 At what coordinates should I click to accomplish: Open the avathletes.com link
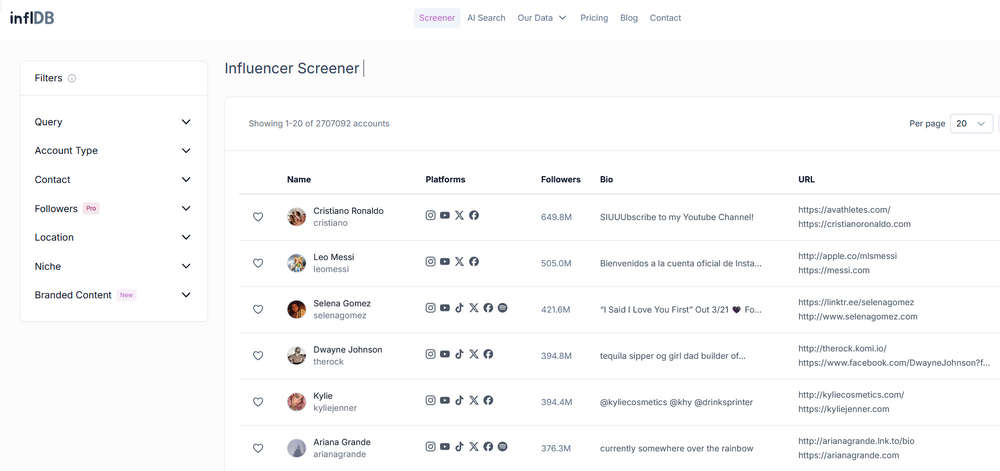pyautogui.click(x=844, y=210)
